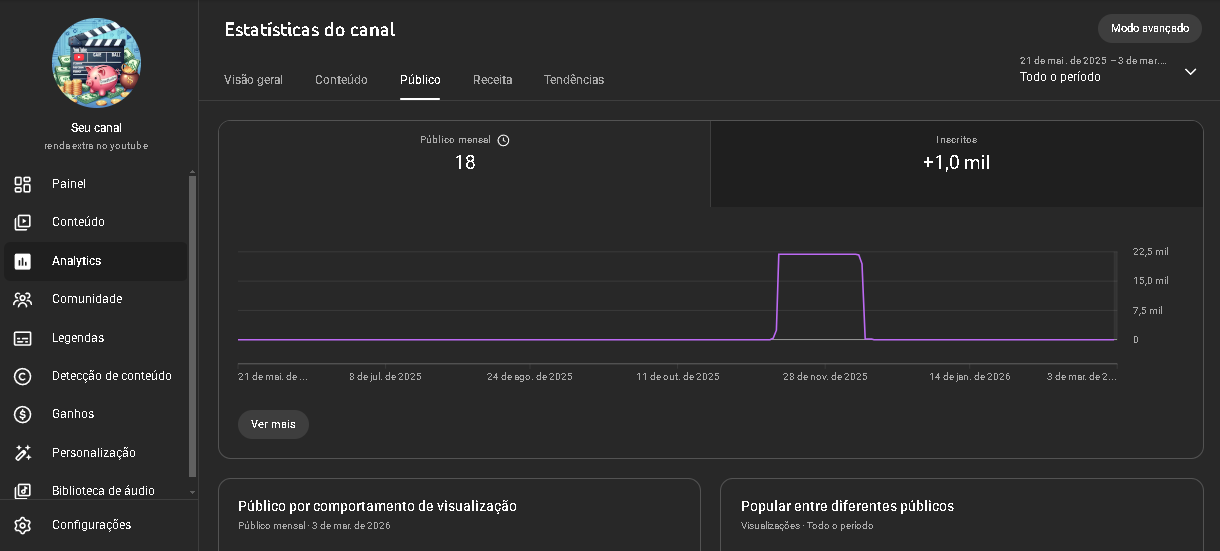Click the Ver mais button

(x=273, y=424)
